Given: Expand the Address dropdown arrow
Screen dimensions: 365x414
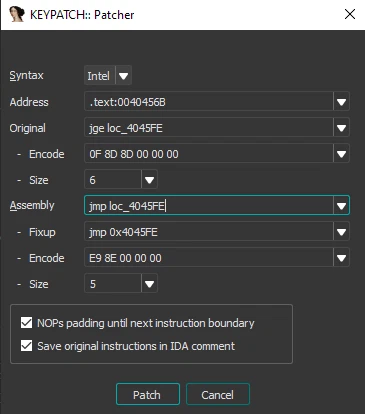Looking at the screenshot, I should coord(341,102).
